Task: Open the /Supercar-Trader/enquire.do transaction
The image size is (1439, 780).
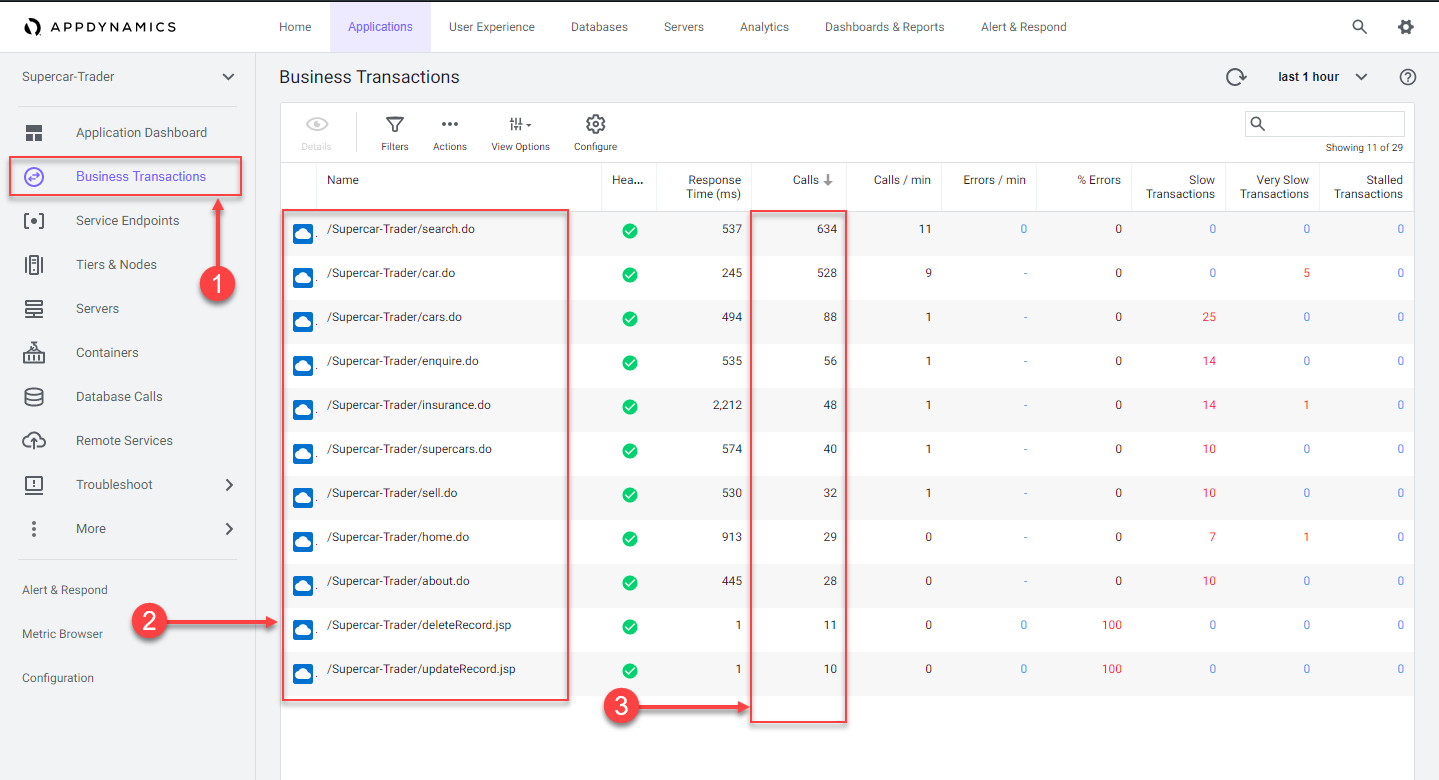Action: [403, 361]
